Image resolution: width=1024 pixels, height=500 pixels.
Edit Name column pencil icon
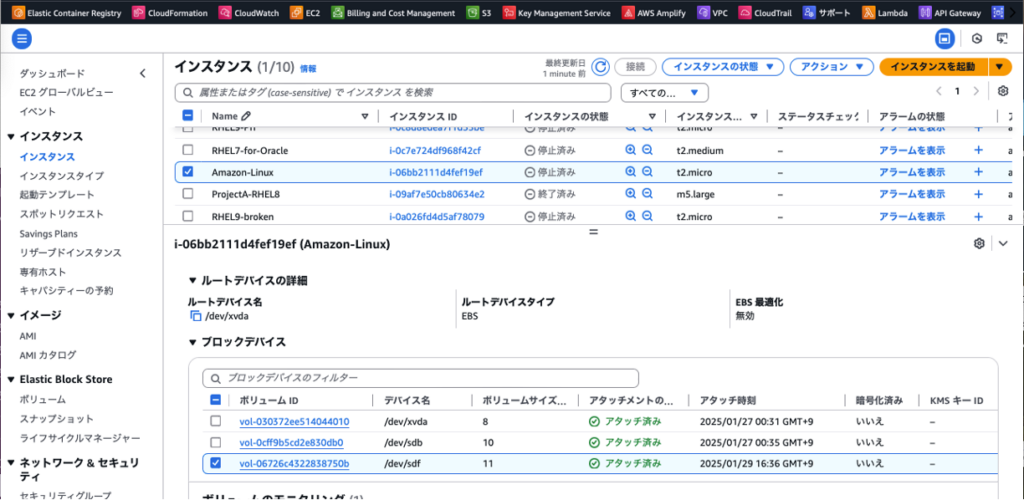(x=246, y=116)
